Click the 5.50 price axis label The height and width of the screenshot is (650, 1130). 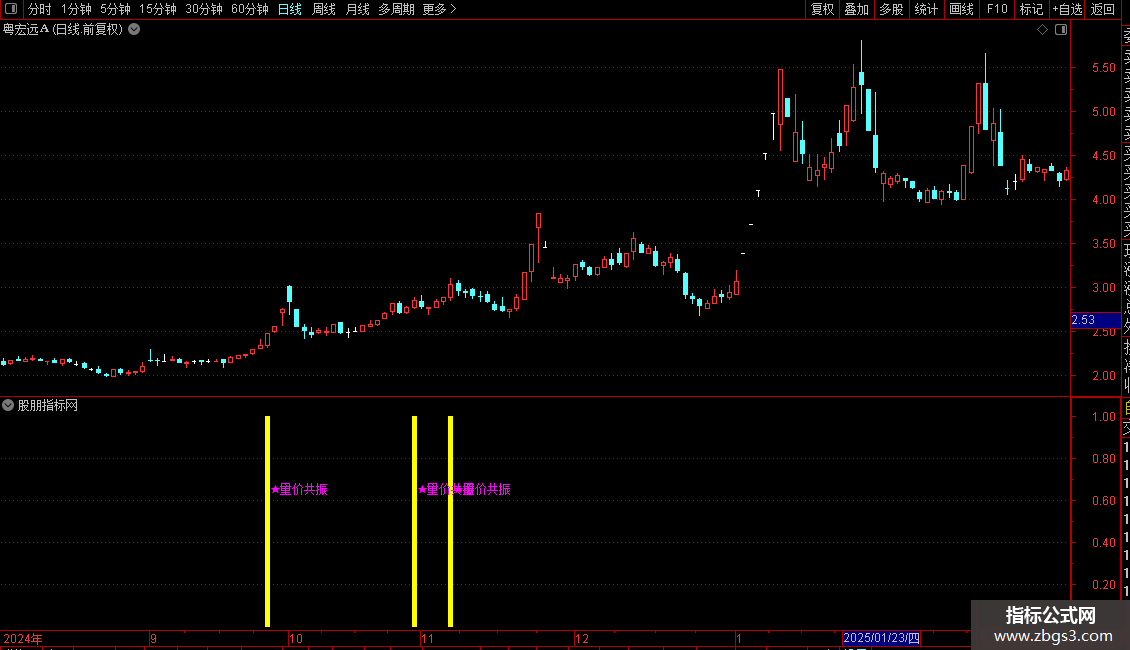[x=1103, y=68]
